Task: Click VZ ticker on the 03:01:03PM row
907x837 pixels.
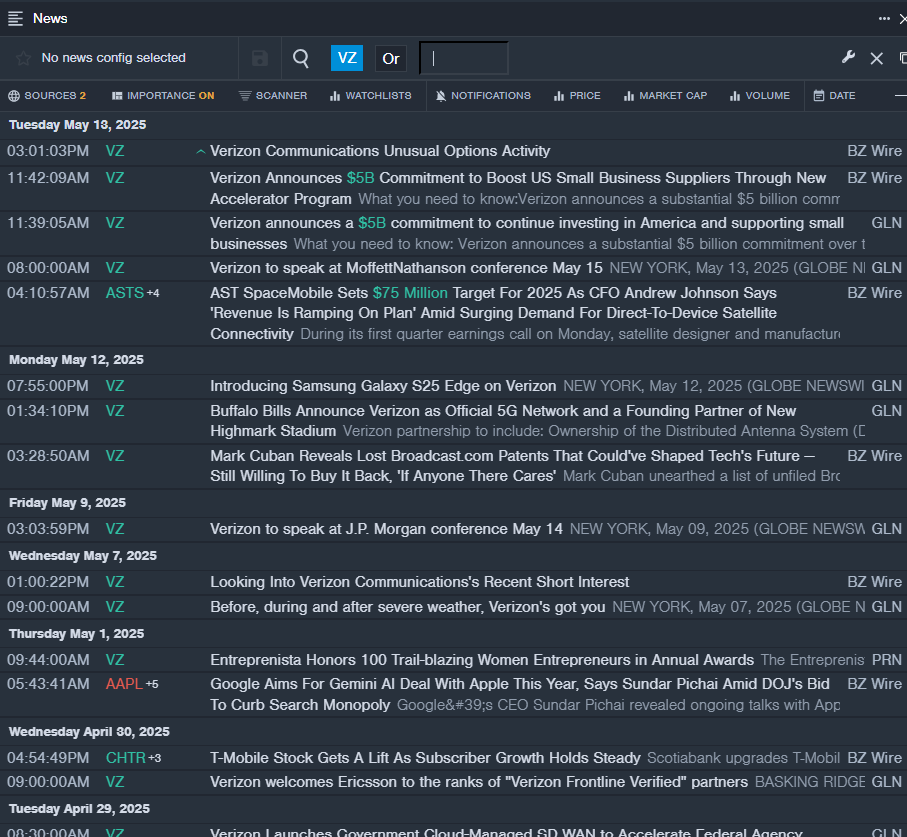Action: pos(115,151)
